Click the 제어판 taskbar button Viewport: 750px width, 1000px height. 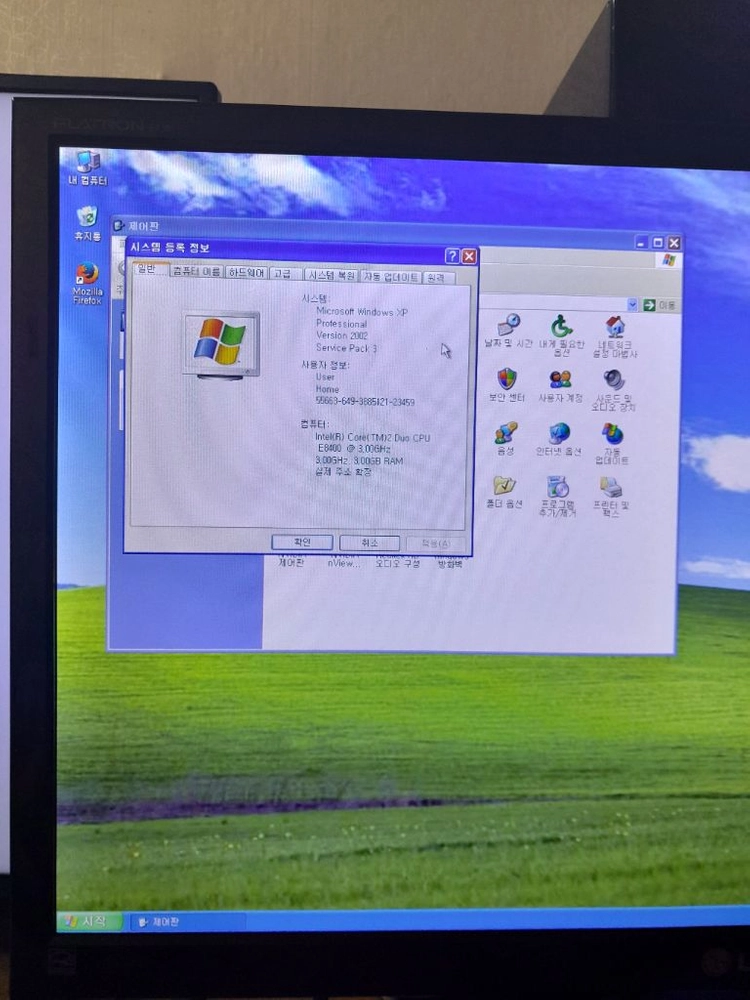point(188,922)
